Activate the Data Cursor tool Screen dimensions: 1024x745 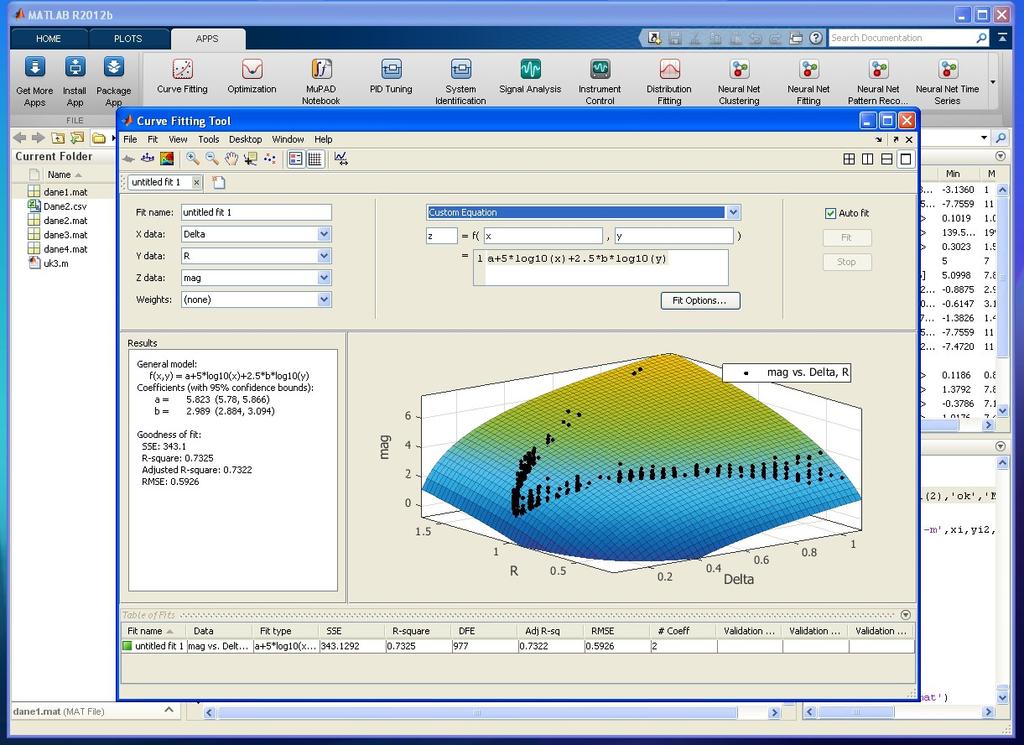[250, 158]
